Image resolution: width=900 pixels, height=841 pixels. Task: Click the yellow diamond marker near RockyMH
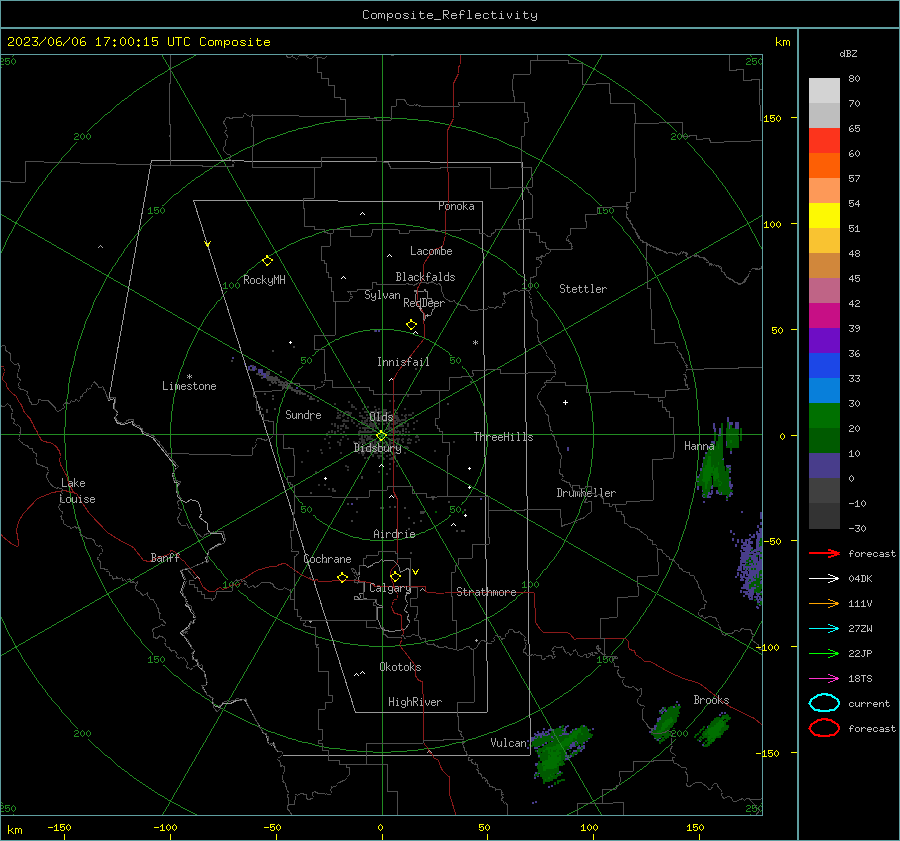point(267,261)
